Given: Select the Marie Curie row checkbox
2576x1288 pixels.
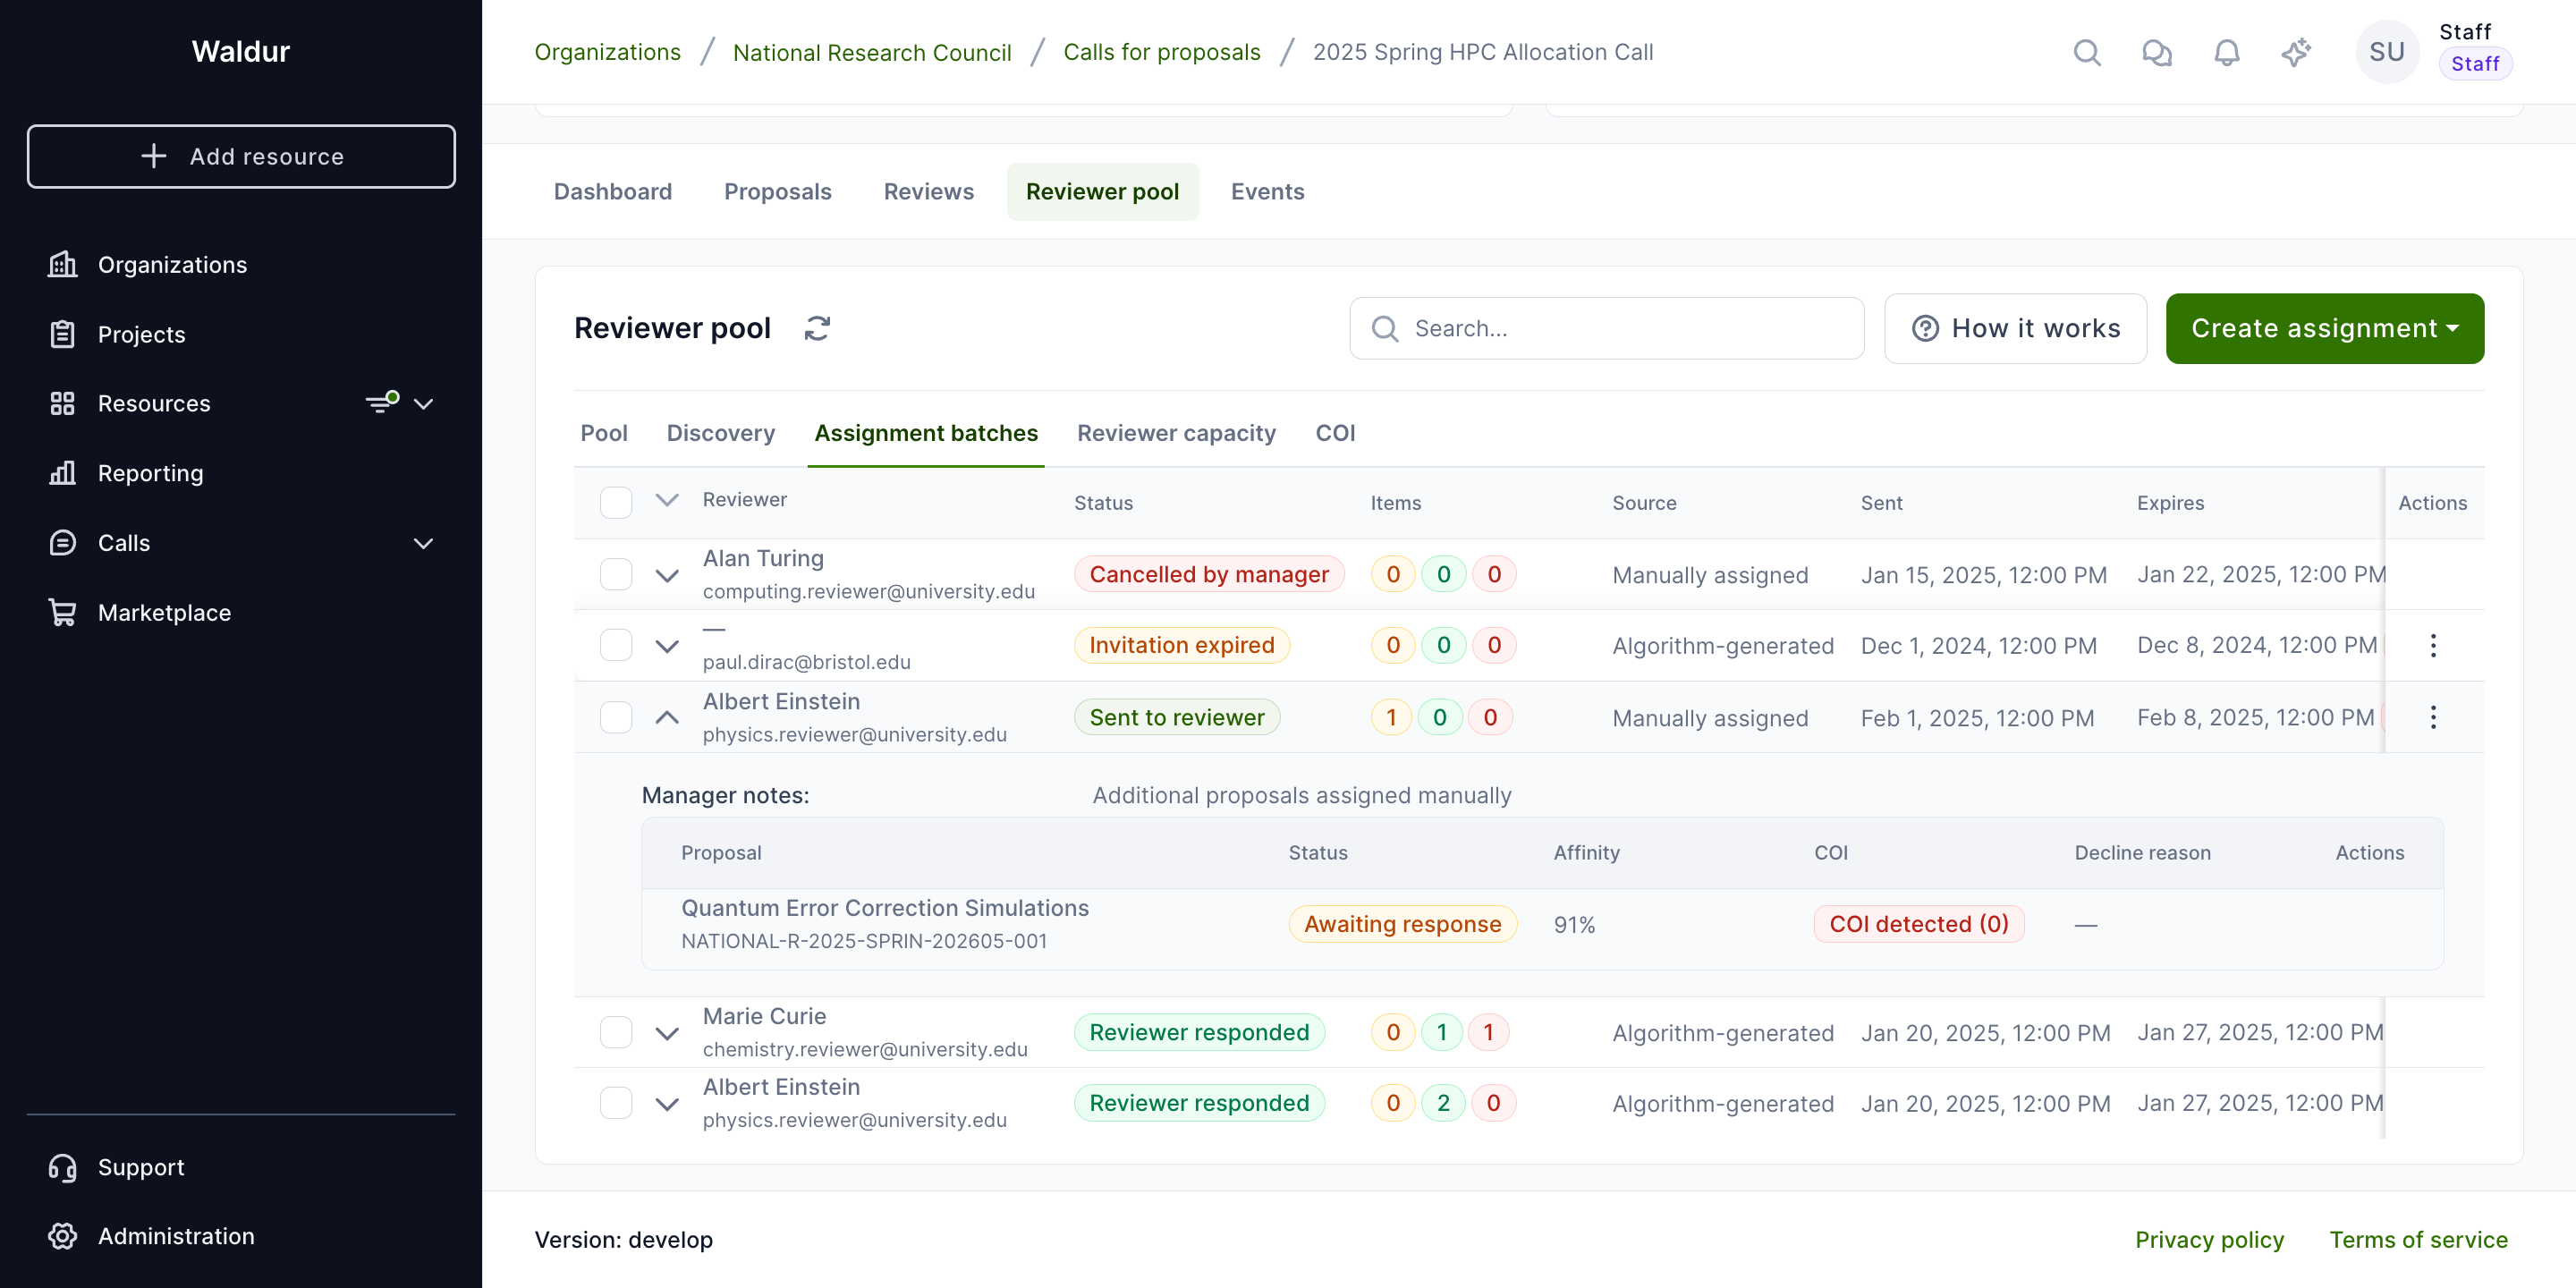Looking at the screenshot, I should pos(616,1032).
